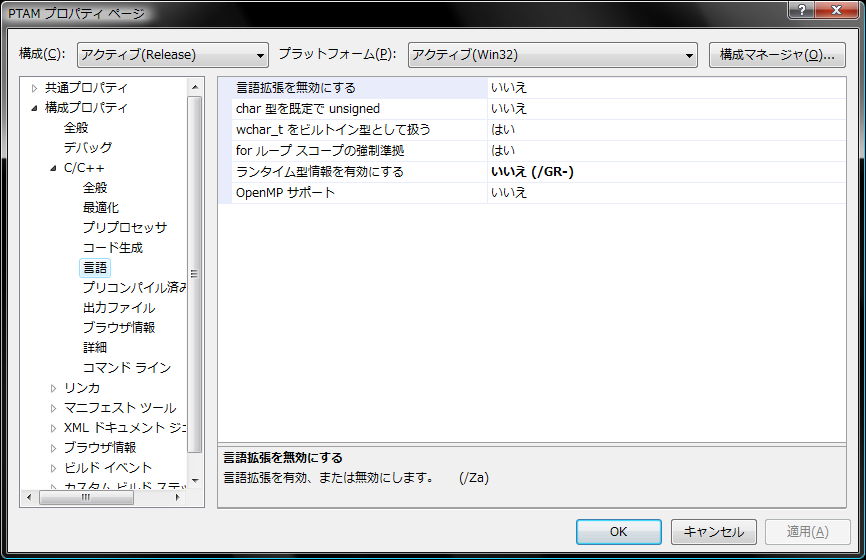The width and height of the screenshot is (866, 560).
Task: Click the tree's horizontal scrollbar right arrow
Action: [180, 497]
